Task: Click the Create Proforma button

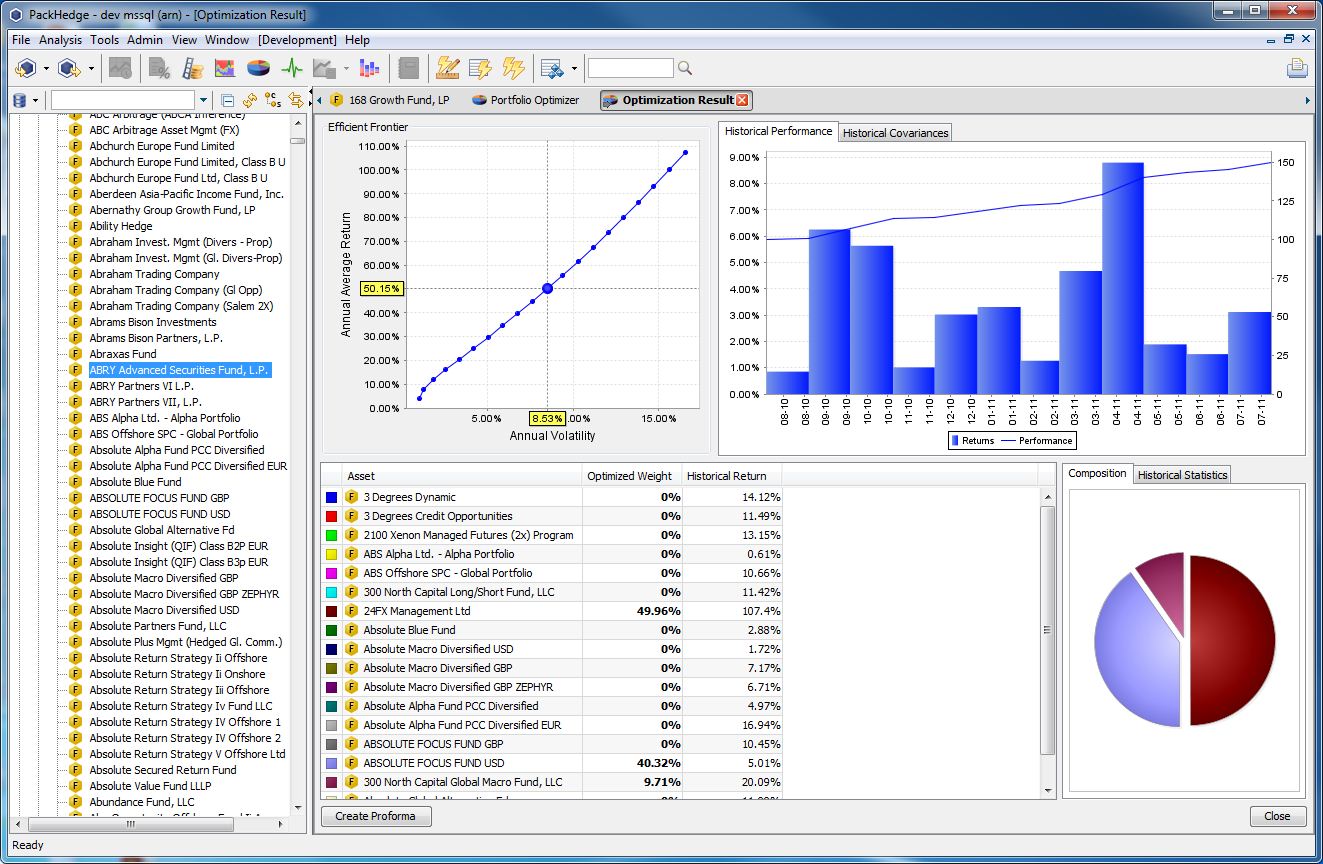Action: (376, 816)
